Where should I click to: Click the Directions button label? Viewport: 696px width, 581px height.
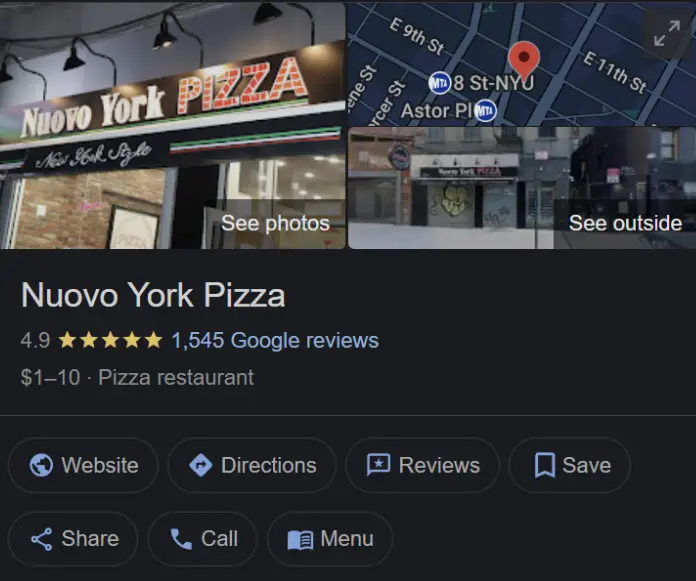[x=269, y=465]
